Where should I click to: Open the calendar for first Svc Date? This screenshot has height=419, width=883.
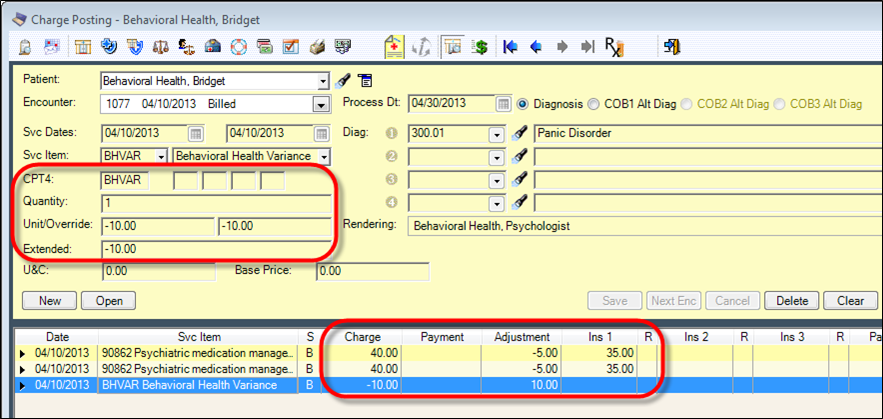point(196,134)
